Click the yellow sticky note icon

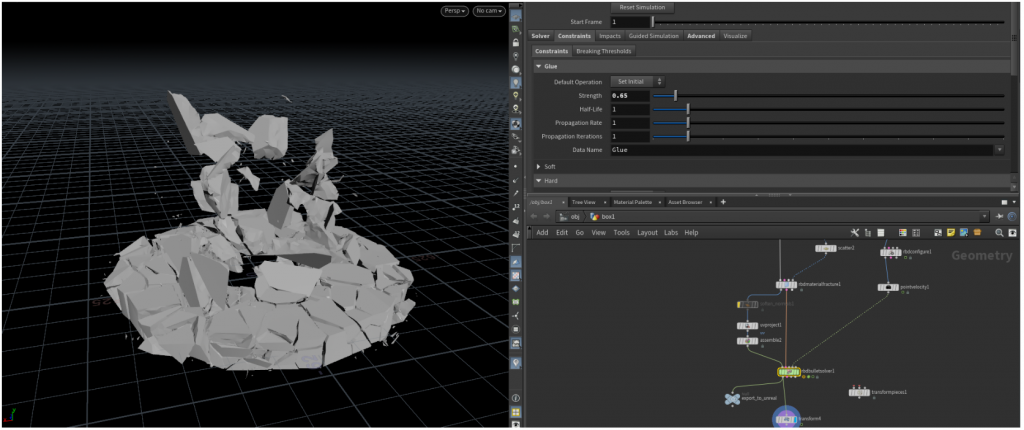coord(951,233)
